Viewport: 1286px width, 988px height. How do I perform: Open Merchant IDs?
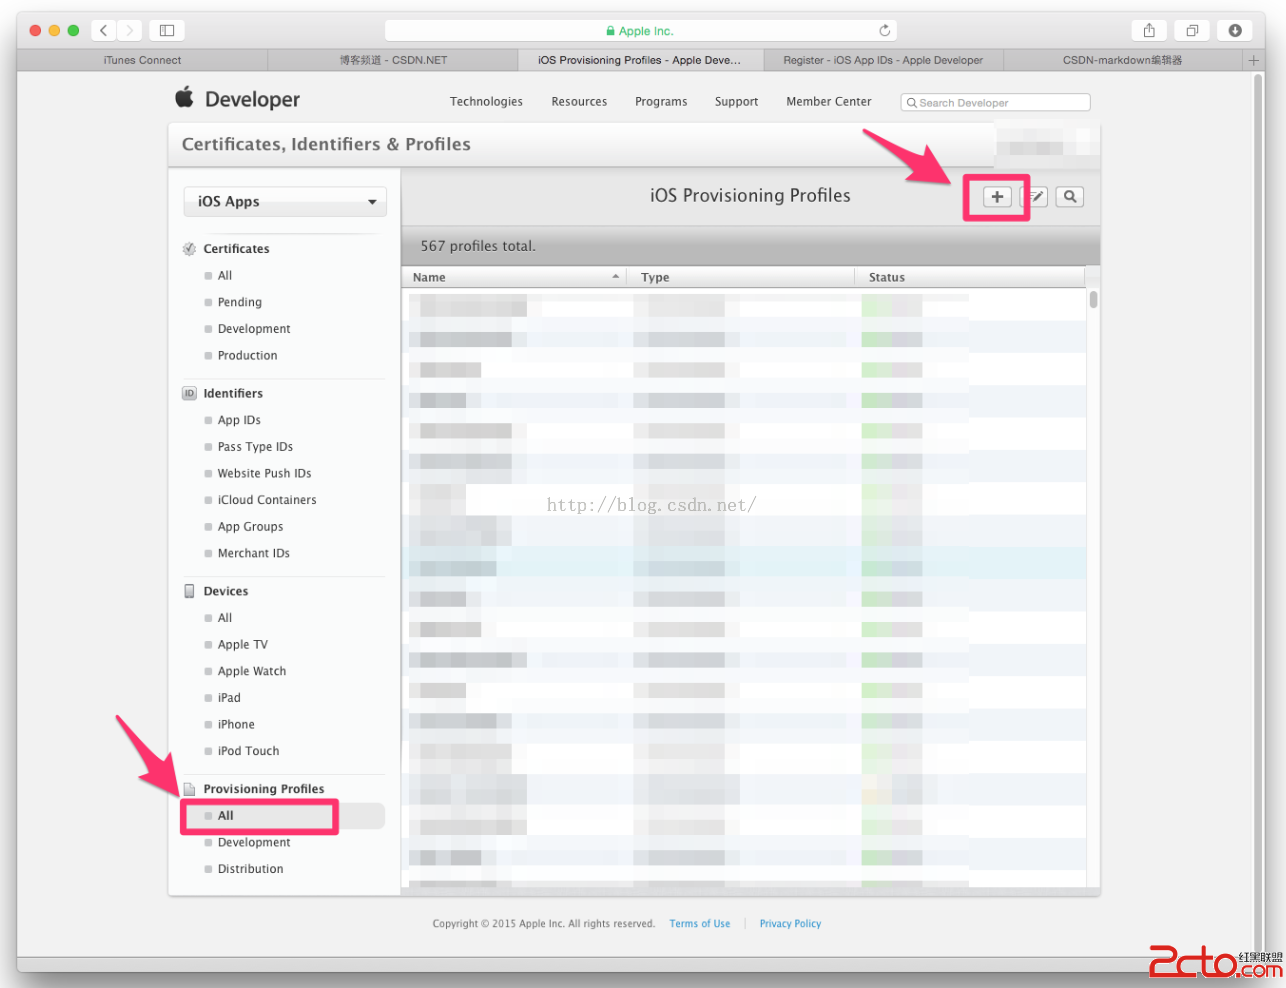[x=254, y=554]
